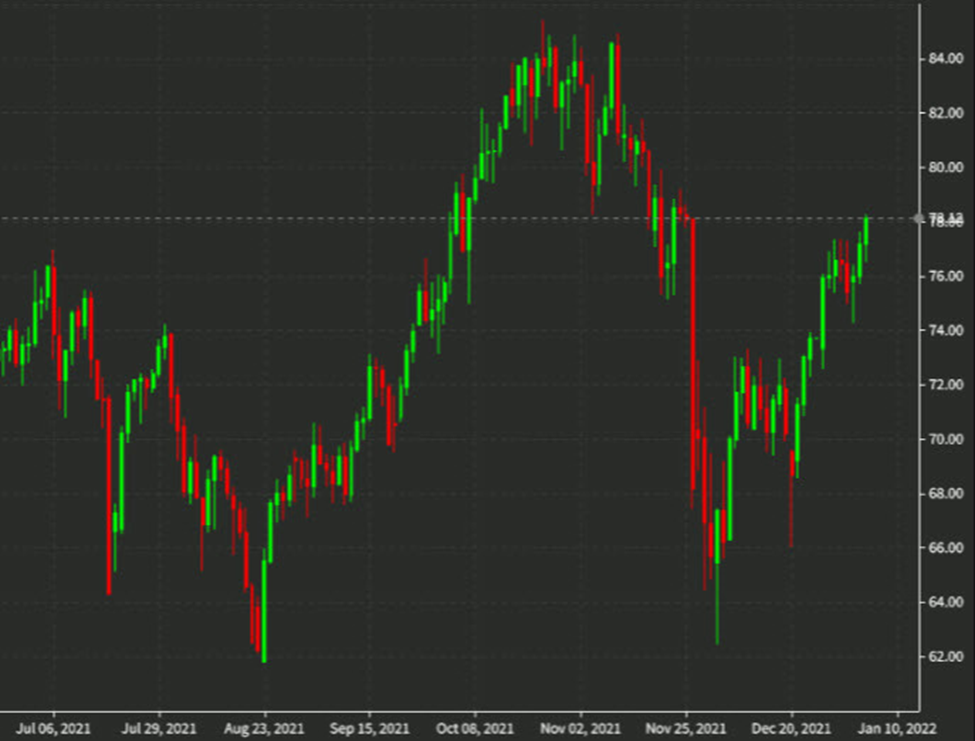Click the 70.00 price axis label
The width and height of the screenshot is (975, 741).
coord(946,439)
